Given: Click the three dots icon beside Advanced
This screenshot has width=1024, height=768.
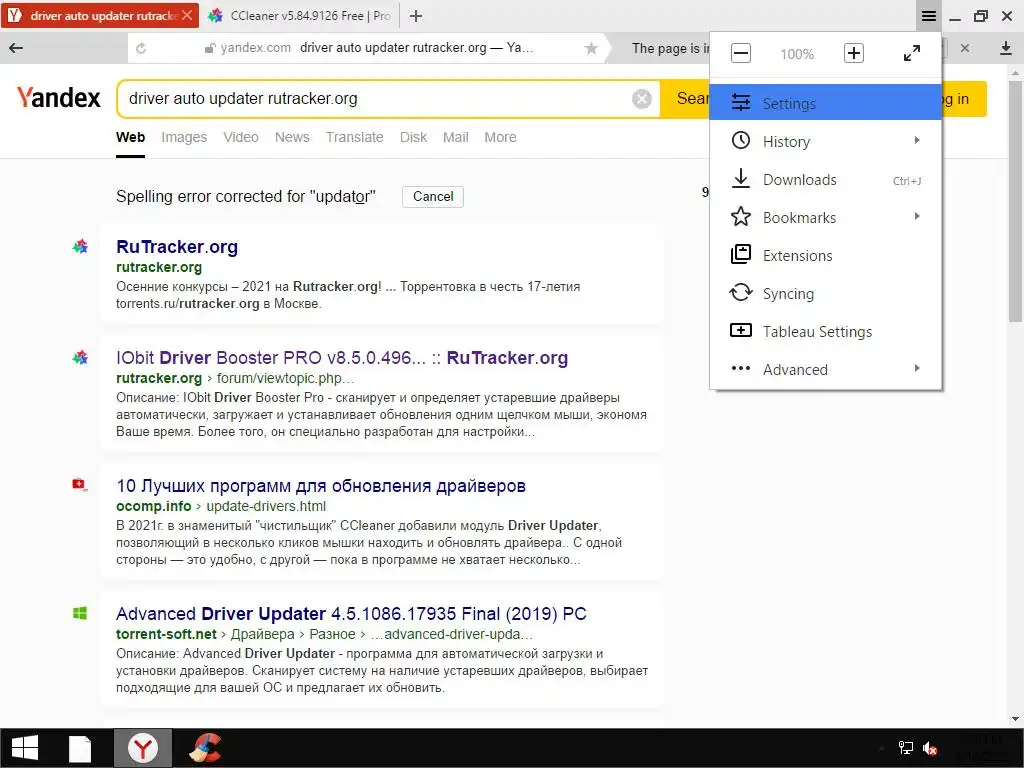Looking at the screenshot, I should pyautogui.click(x=741, y=368).
